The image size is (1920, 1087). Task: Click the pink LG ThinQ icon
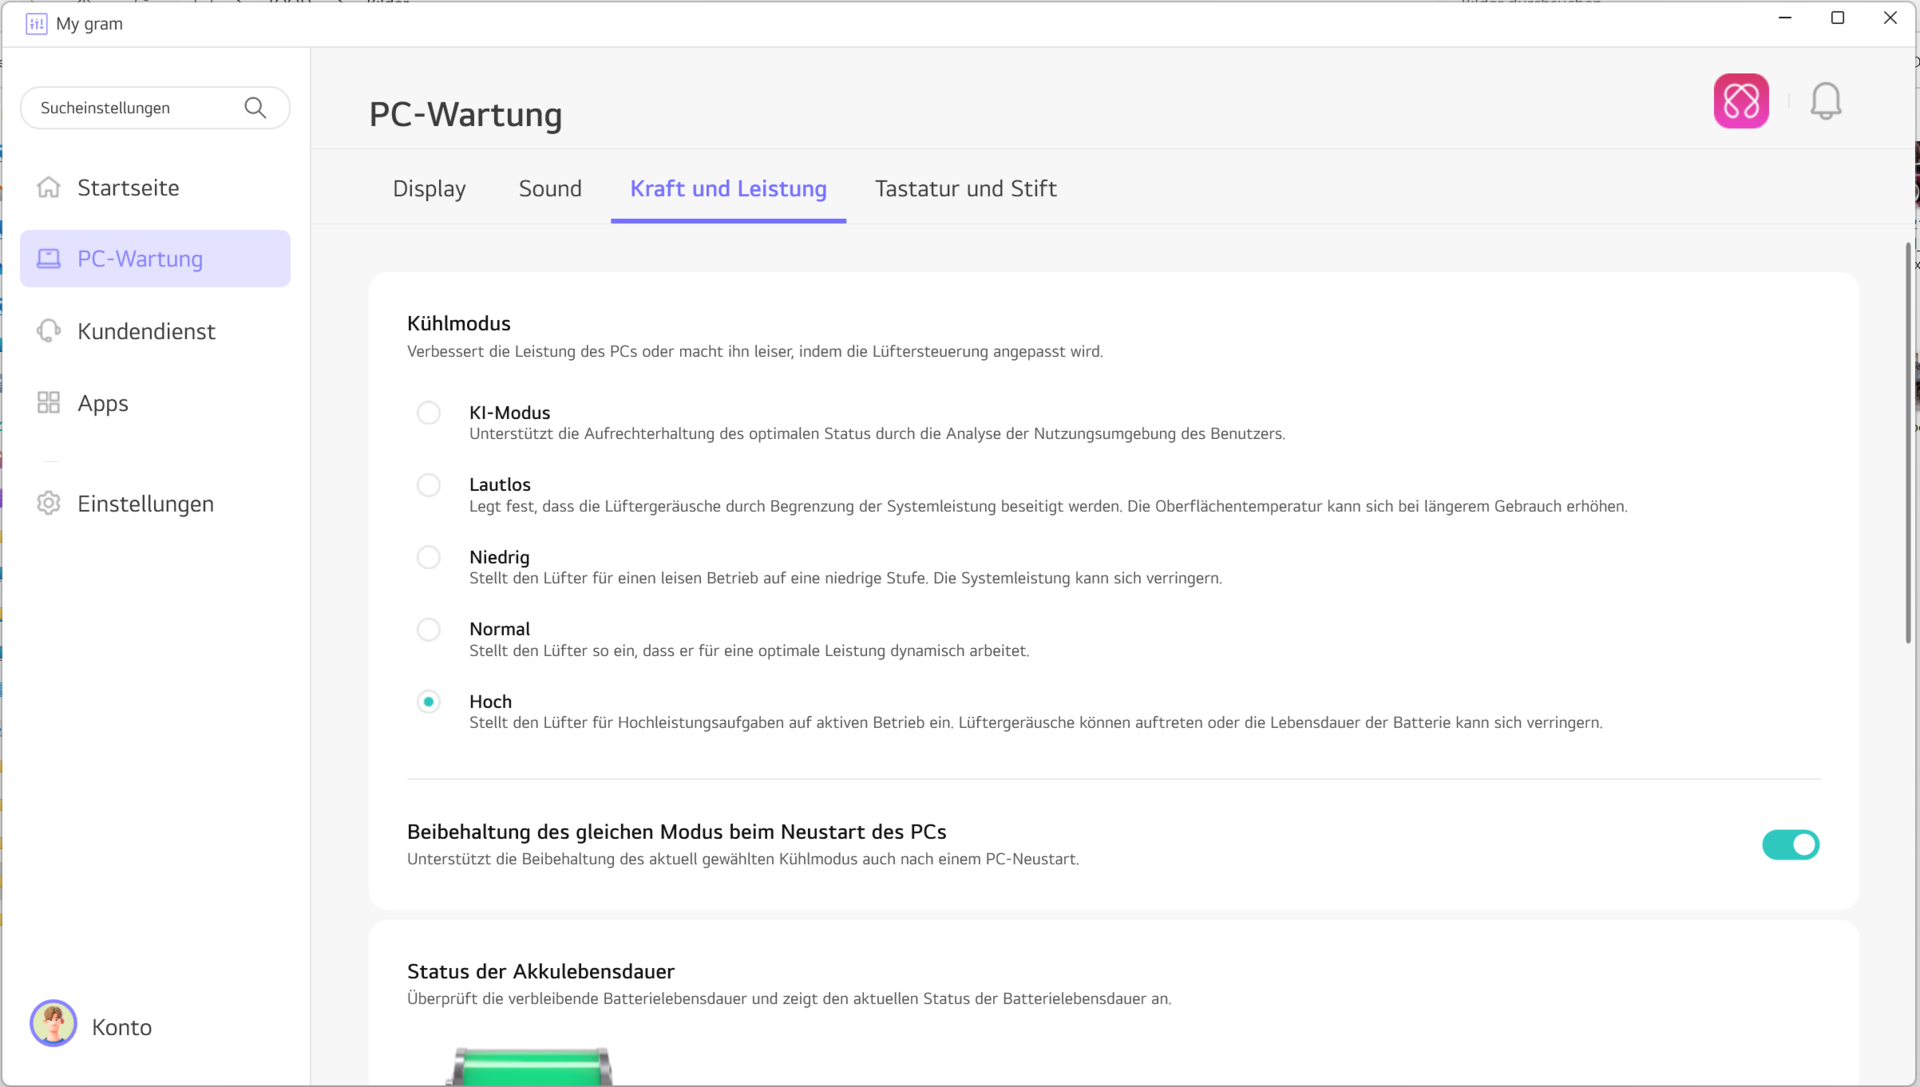(1741, 101)
